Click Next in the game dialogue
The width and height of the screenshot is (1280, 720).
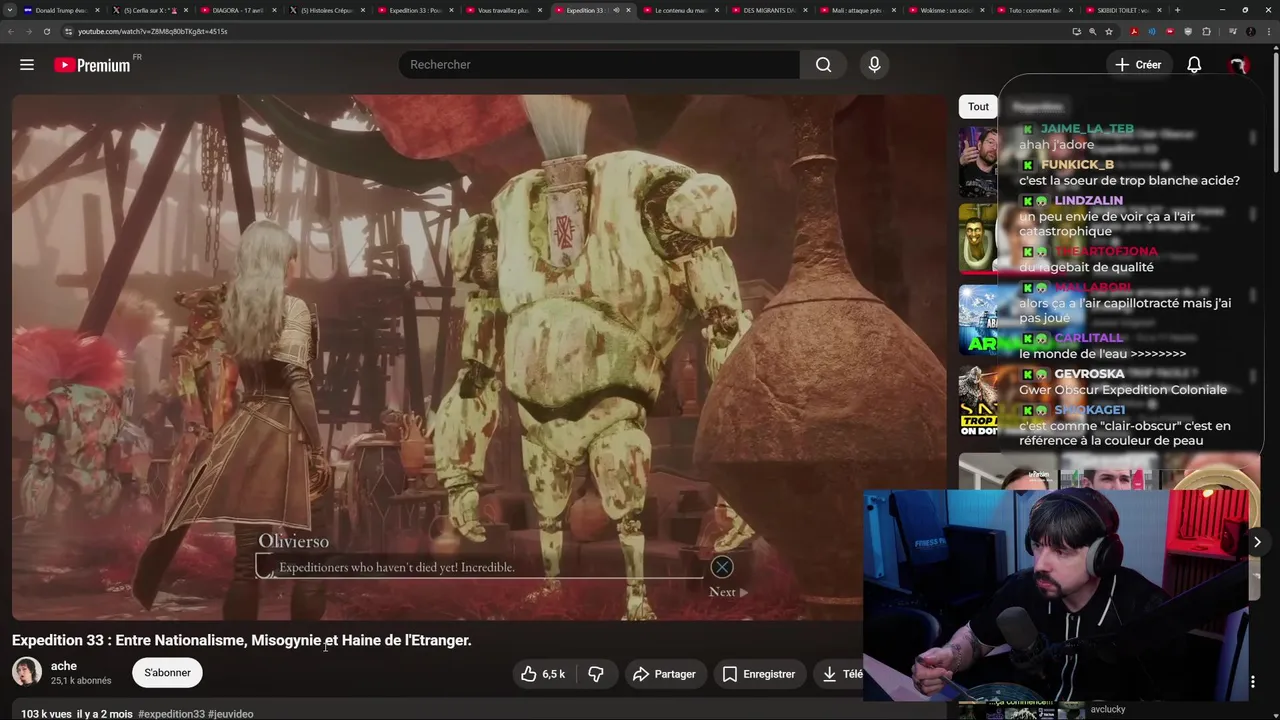point(728,592)
